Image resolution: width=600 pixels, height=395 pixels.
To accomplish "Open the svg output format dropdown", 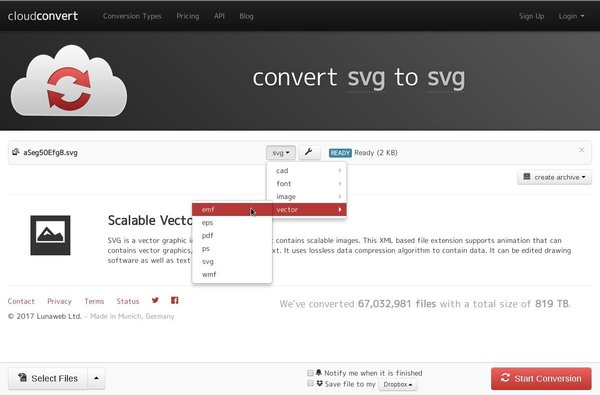I will pyautogui.click(x=281, y=153).
